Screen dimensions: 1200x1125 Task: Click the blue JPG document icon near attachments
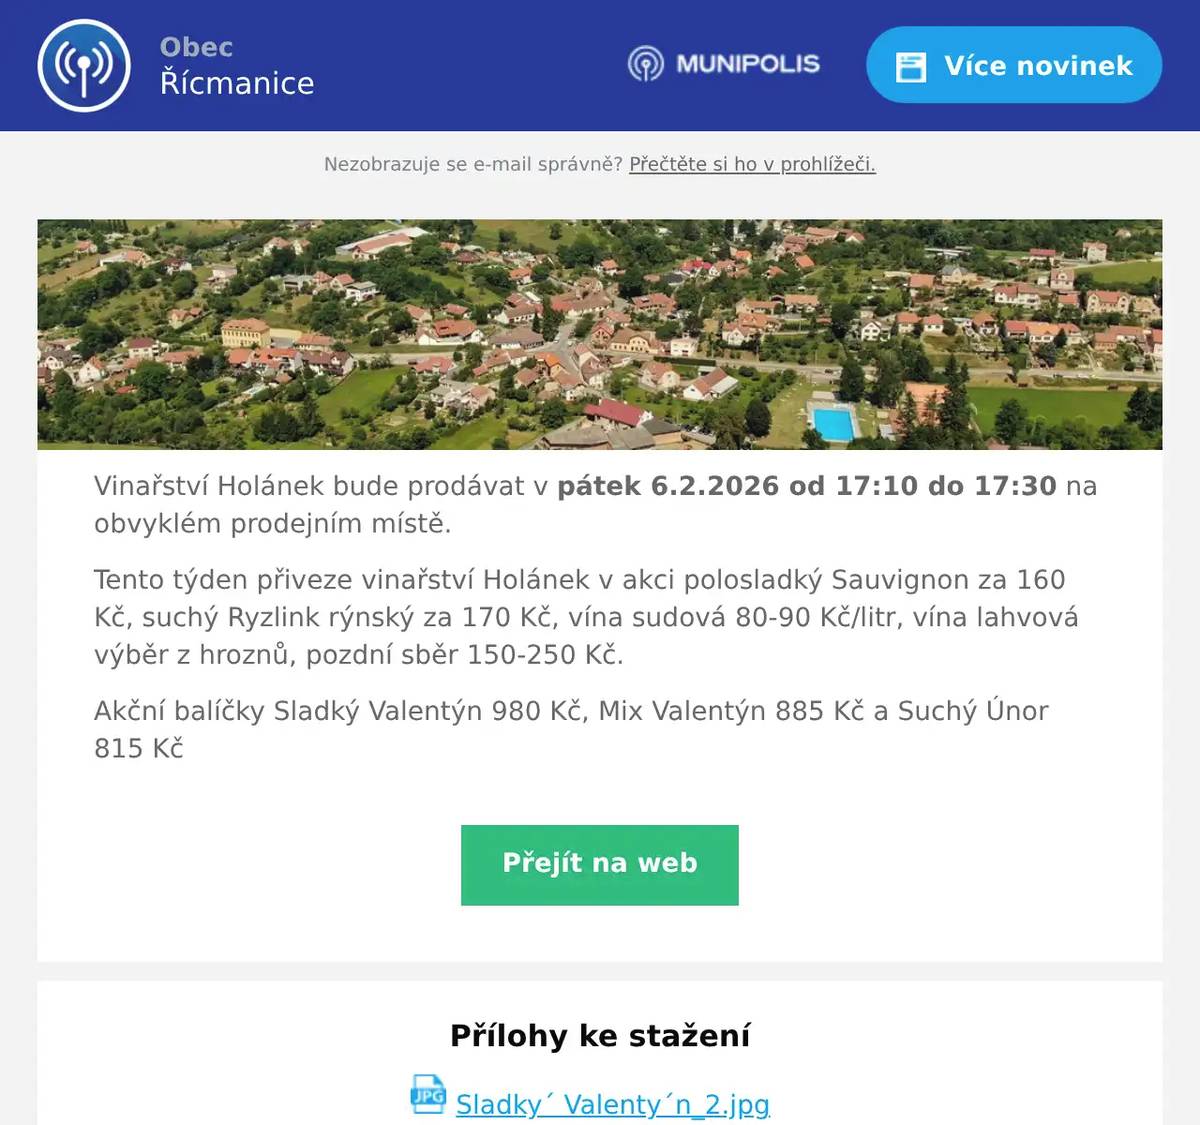[429, 1099]
